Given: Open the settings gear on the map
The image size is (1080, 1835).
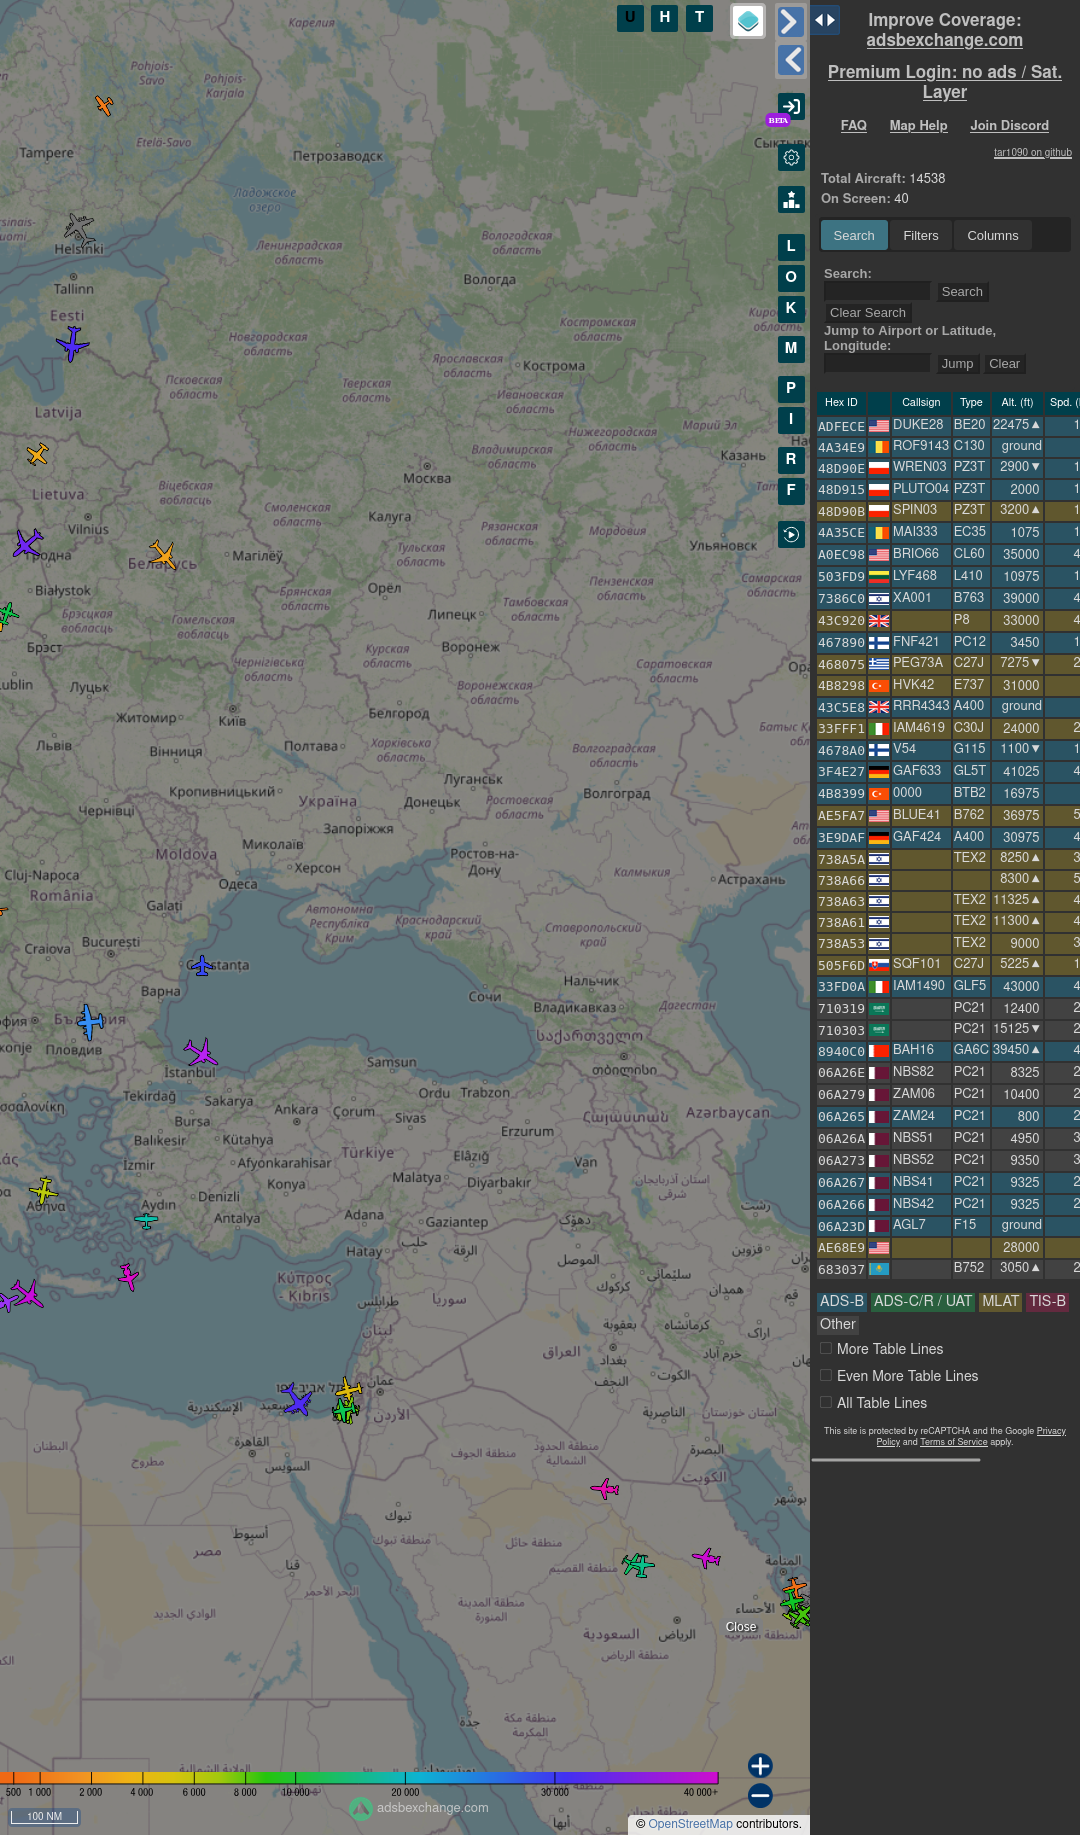Looking at the screenshot, I should (791, 158).
